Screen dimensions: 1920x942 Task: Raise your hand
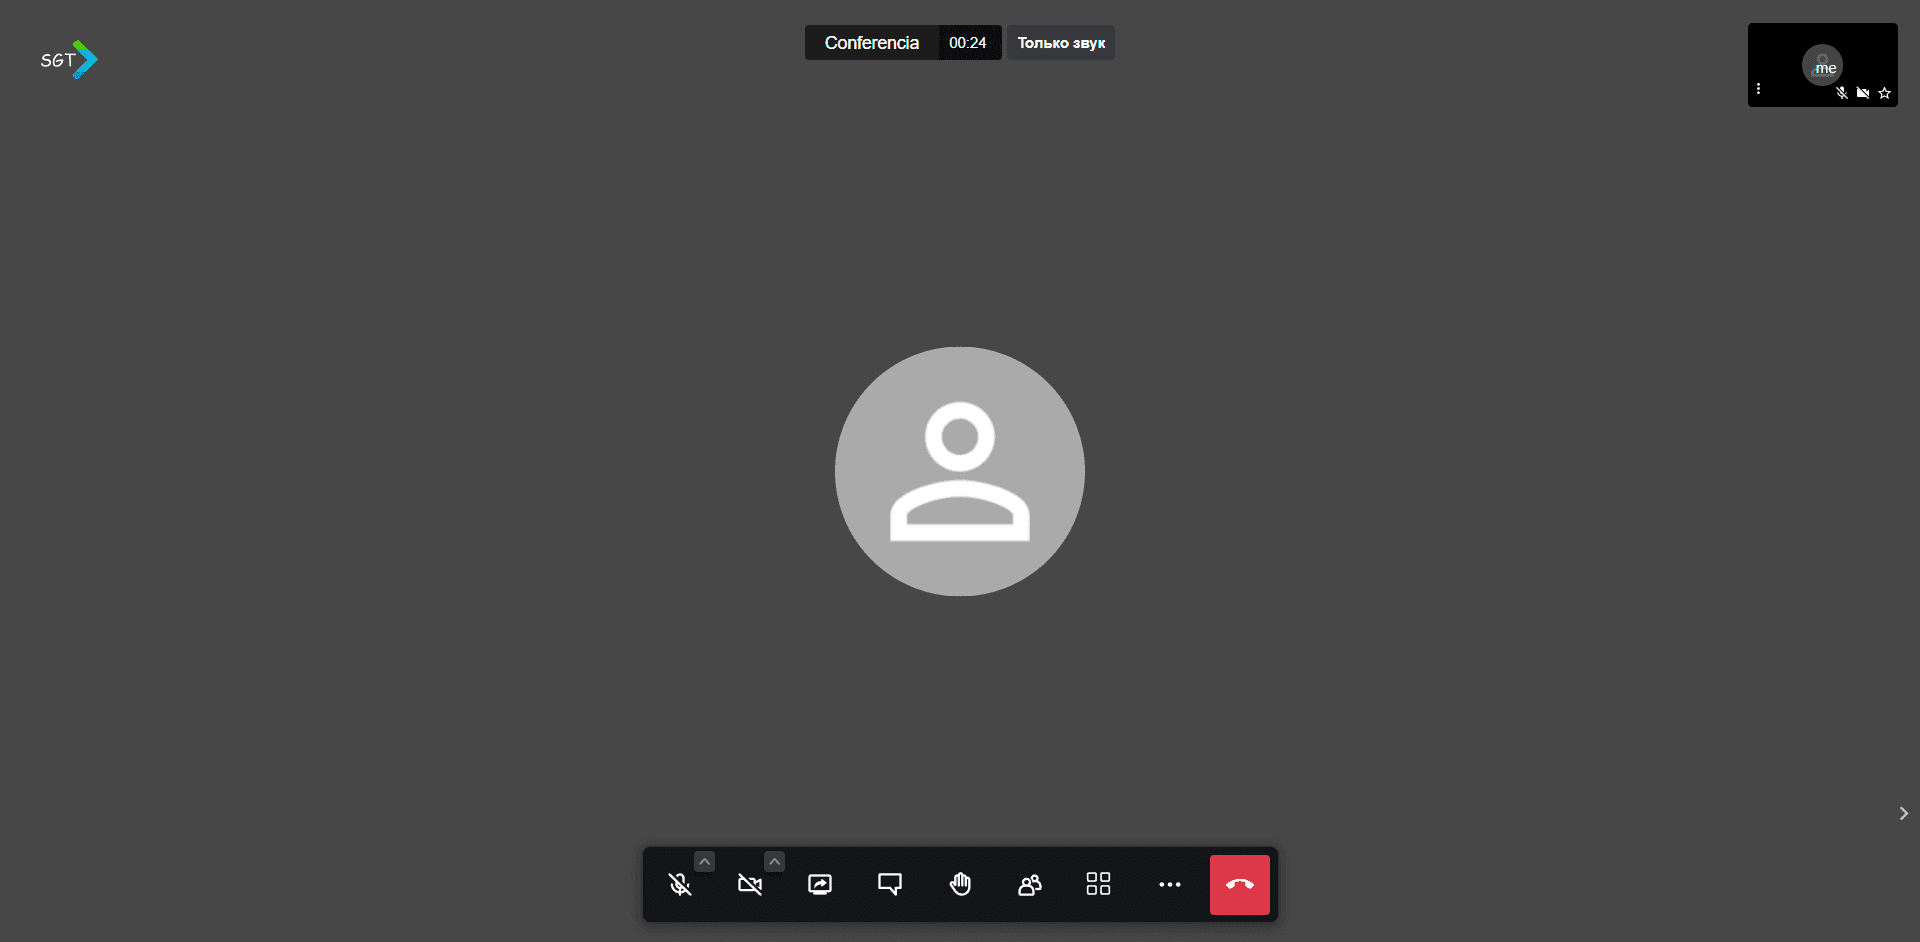point(960,885)
